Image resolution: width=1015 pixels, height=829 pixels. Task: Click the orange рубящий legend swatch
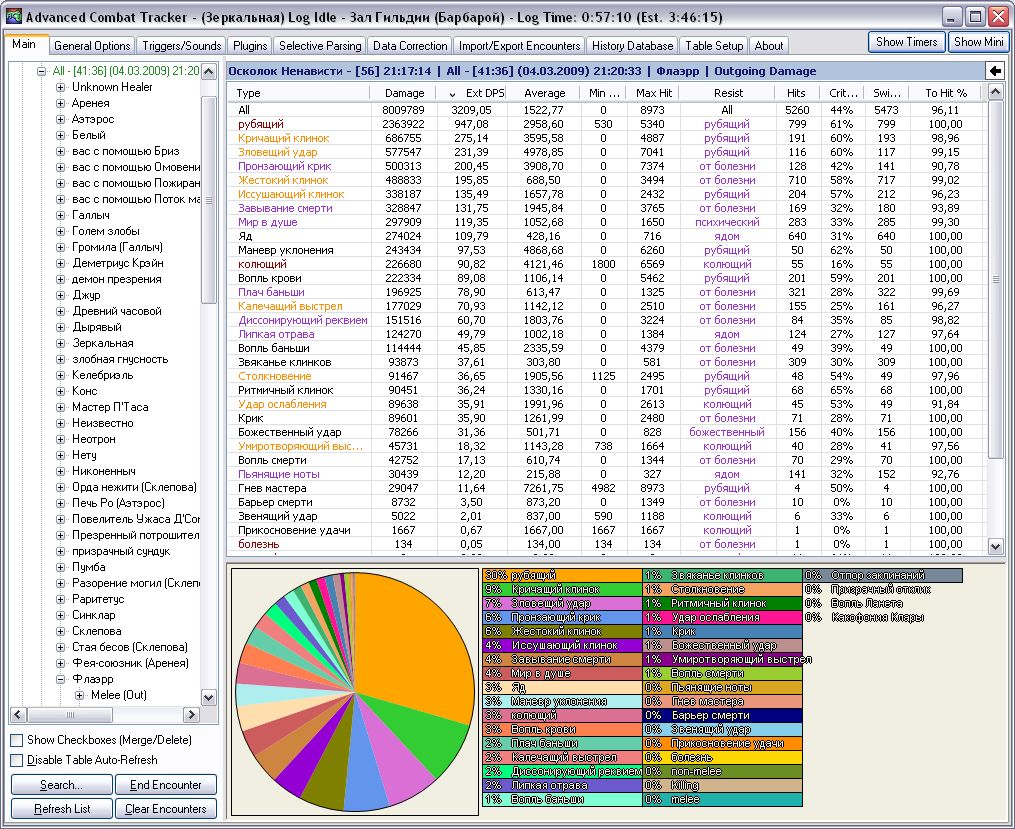(563, 575)
